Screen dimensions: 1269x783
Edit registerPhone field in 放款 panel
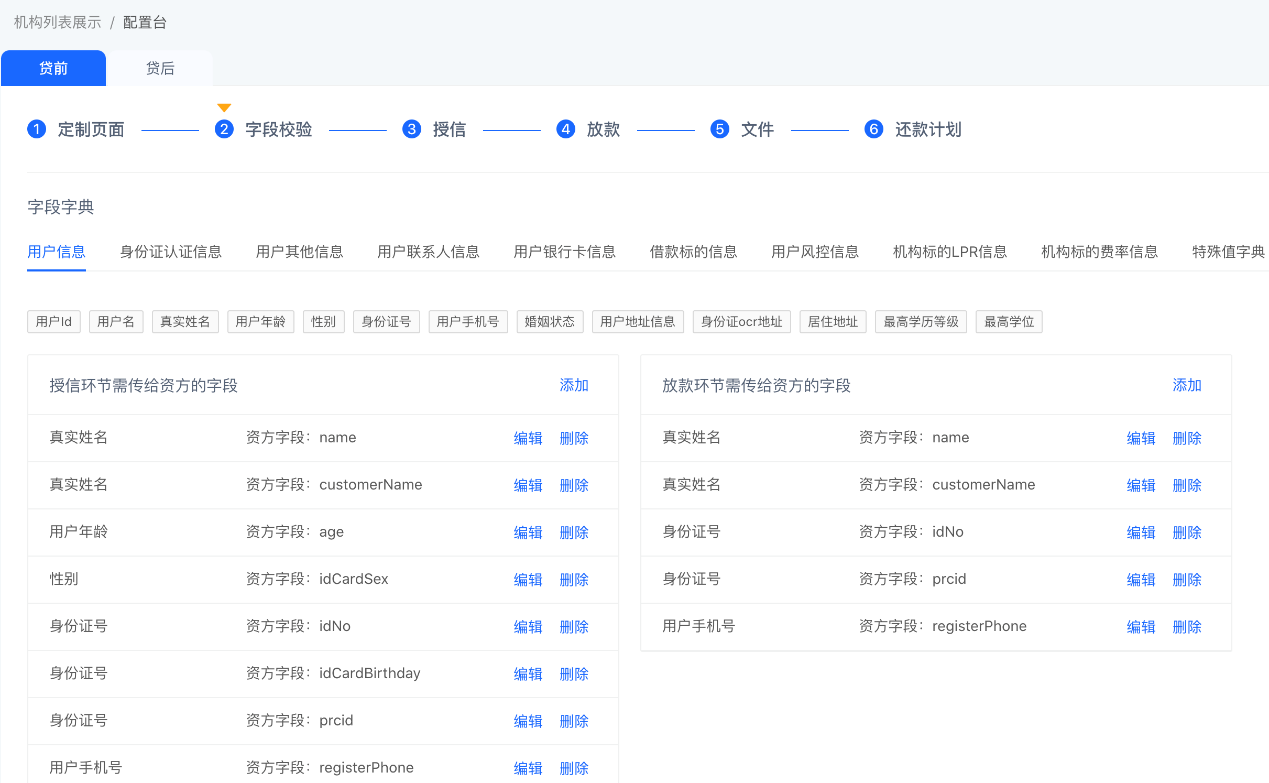tap(1140, 626)
